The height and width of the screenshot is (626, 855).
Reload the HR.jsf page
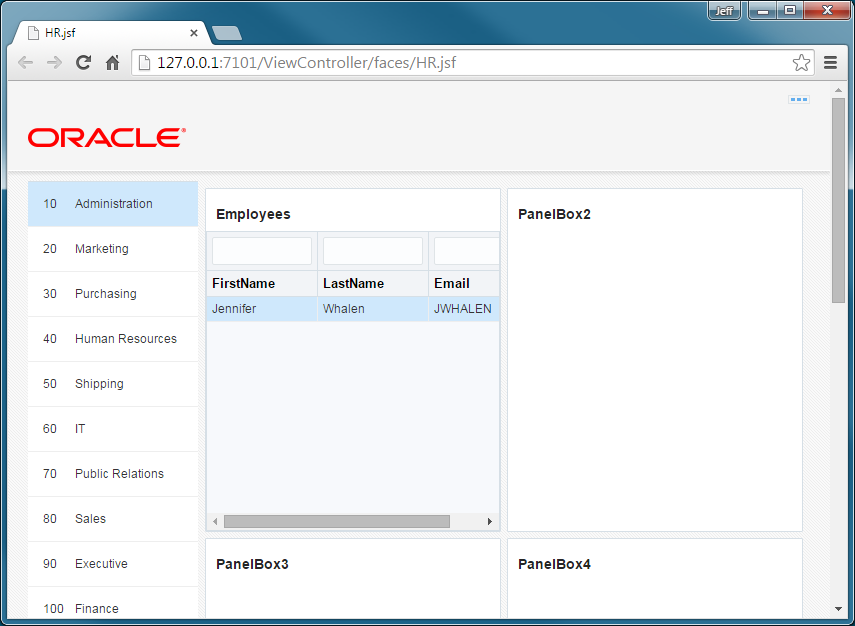(x=83, y=63)
